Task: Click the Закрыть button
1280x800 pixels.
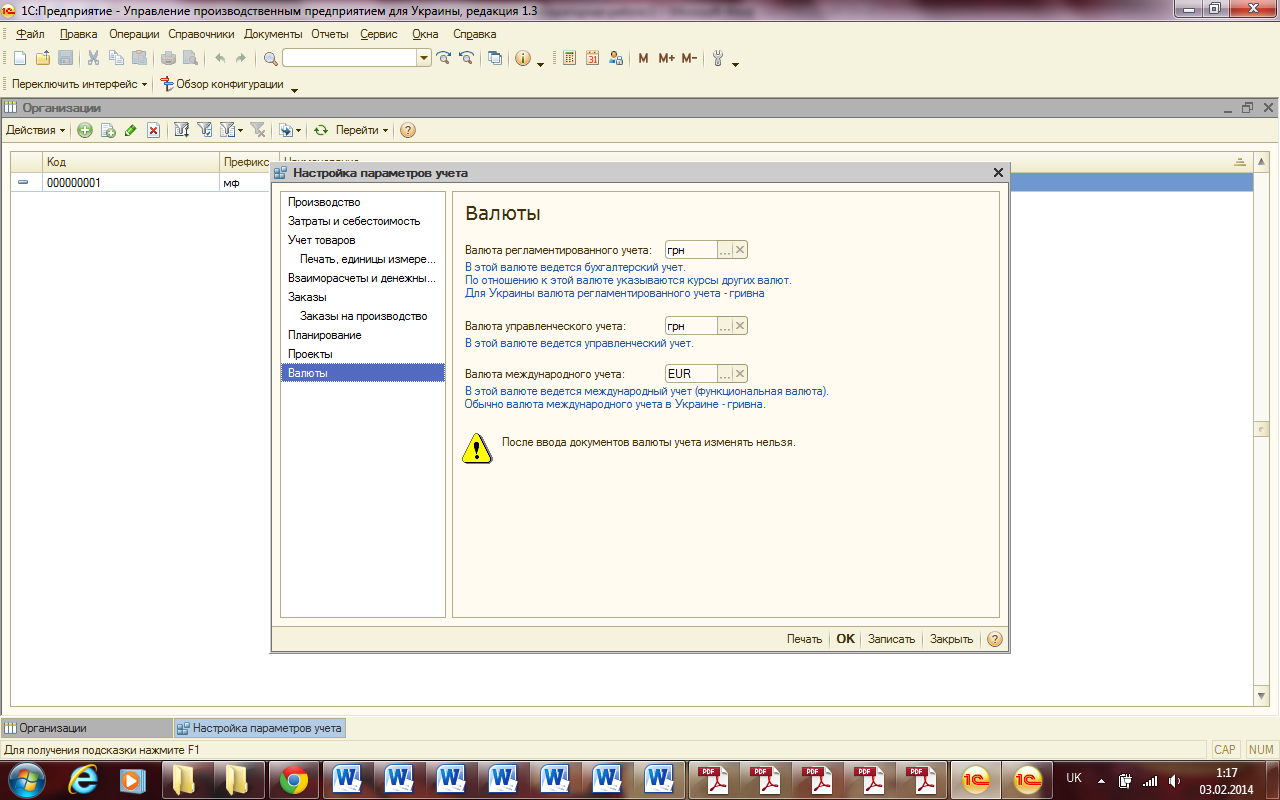Action: point(951,639)
